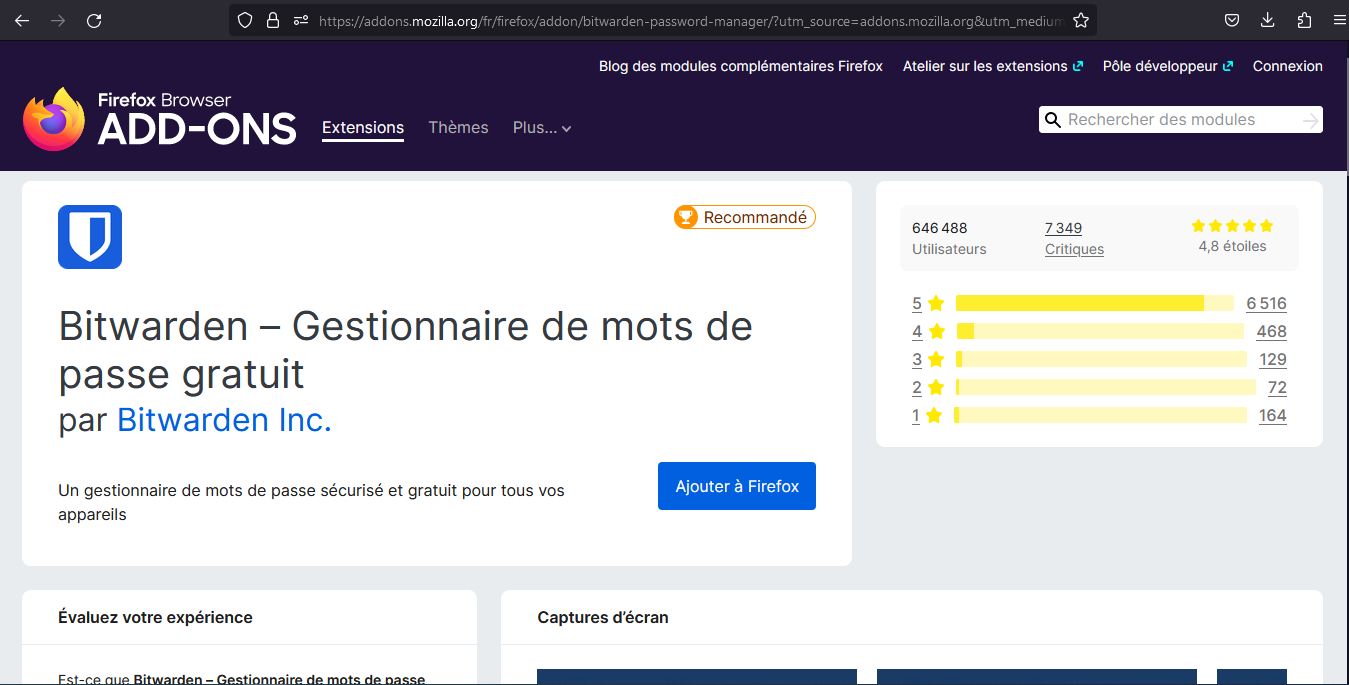This screenshot has height=685, width=1349.
Task: Open the 164 one-star review count
Action: pos(1273,415)
